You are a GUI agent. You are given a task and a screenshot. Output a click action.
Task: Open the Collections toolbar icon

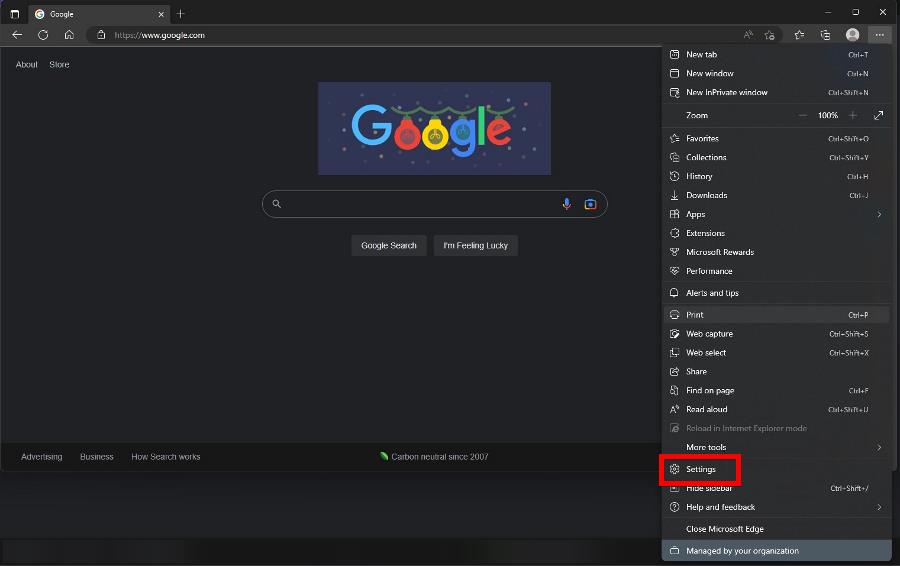pyautogui.click(x=825, y=35)
